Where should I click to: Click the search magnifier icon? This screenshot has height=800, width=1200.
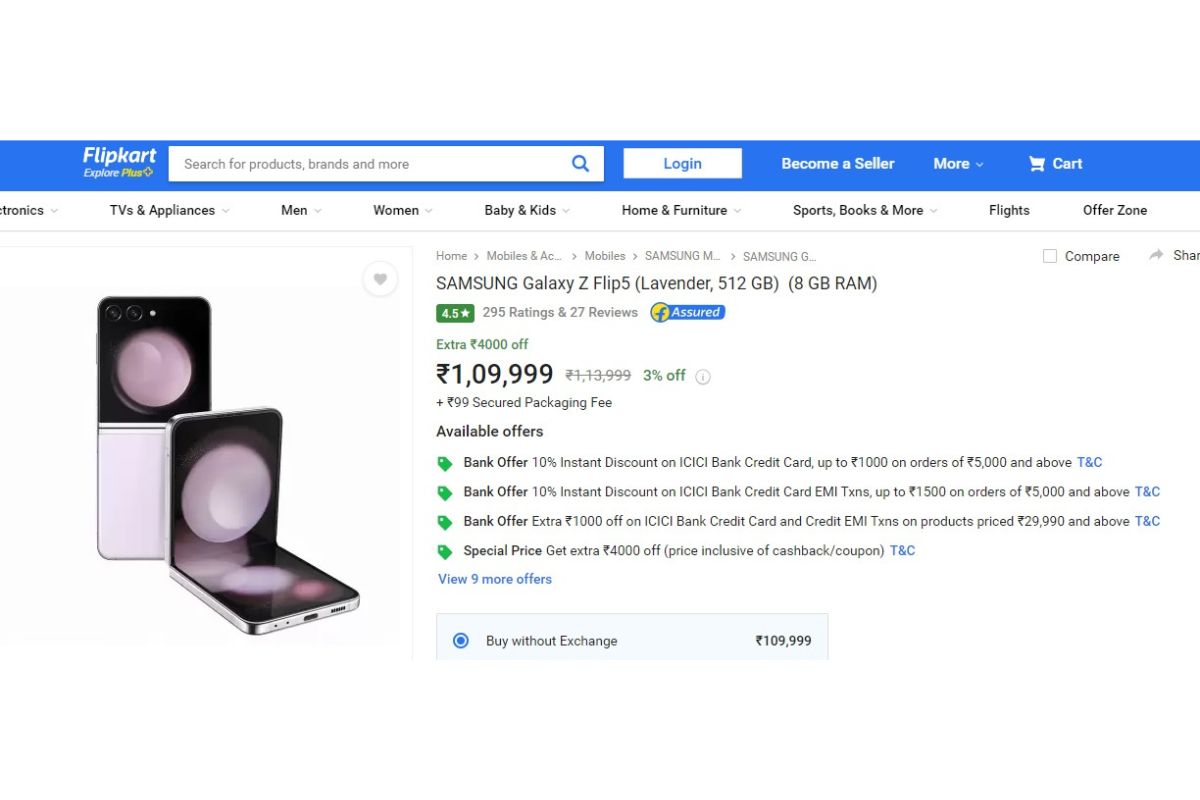pos(580,164)
